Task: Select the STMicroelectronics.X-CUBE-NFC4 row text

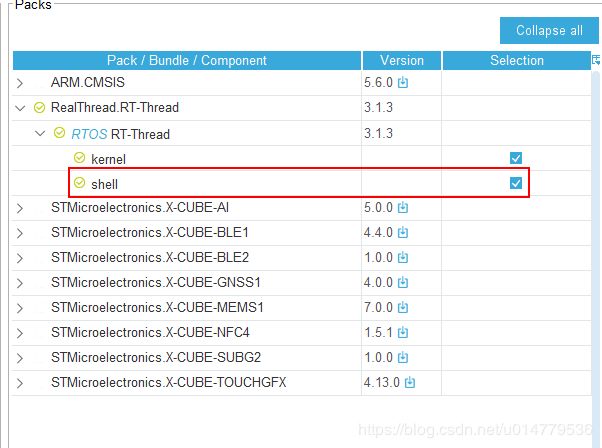Action: [x=150, y=332]
